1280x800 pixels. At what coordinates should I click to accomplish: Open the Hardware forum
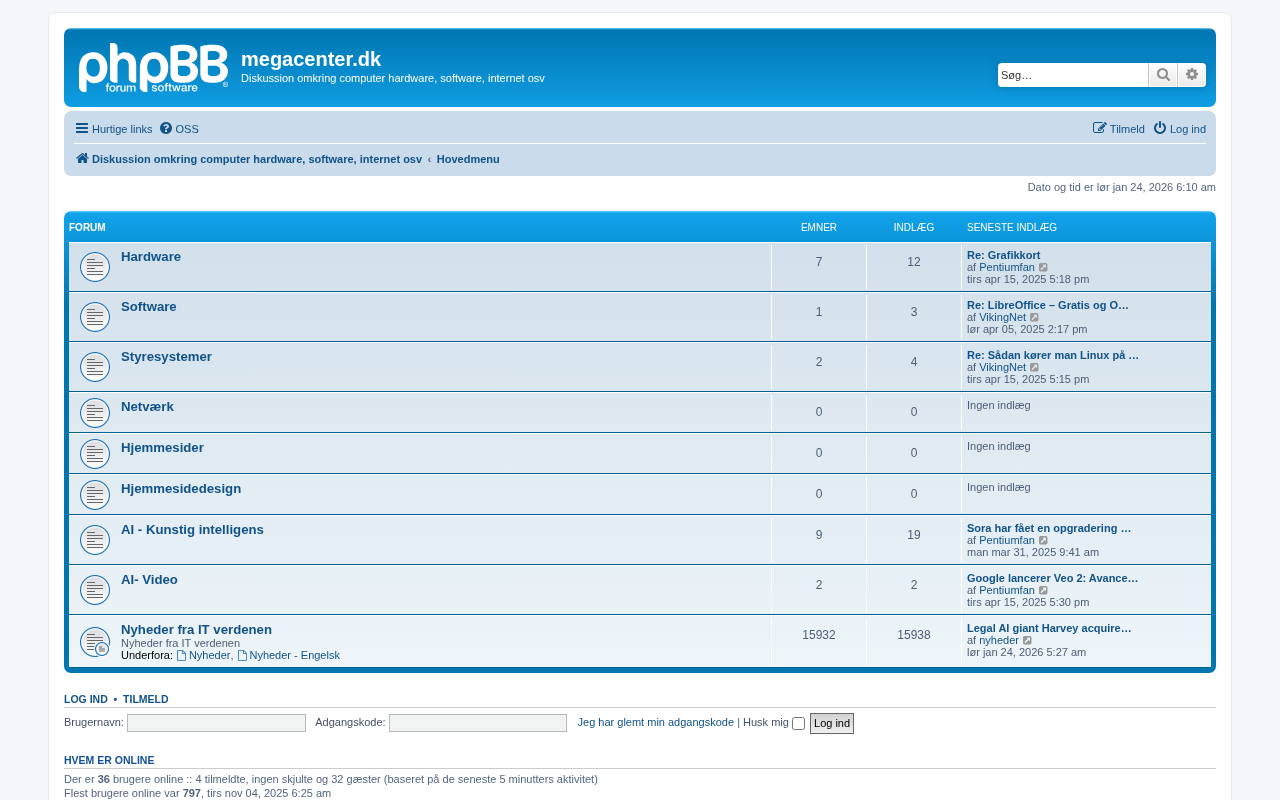151,257
